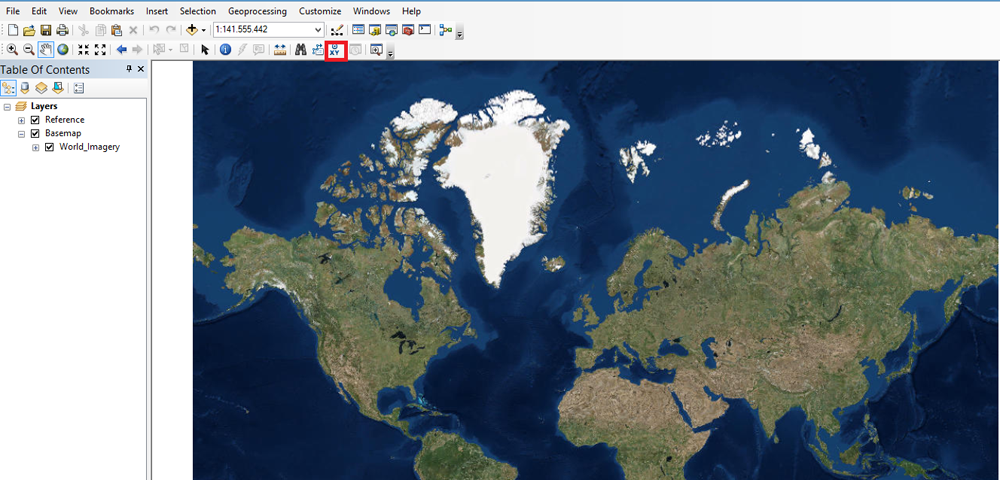Expand the Reference layer group

21,120
